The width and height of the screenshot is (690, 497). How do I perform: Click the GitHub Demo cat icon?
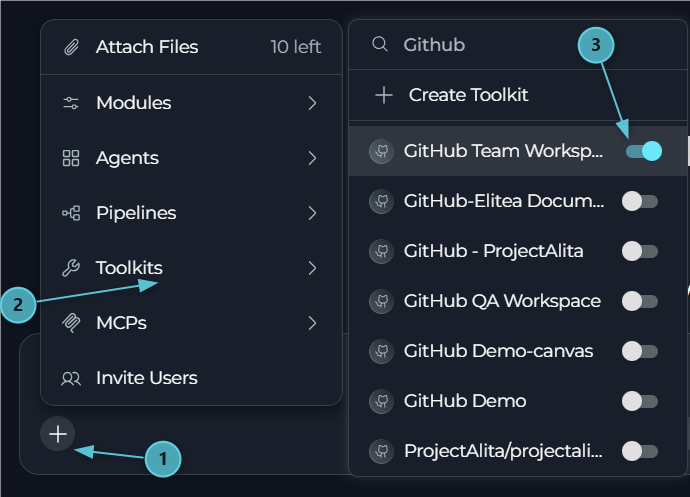pos(381,401)
